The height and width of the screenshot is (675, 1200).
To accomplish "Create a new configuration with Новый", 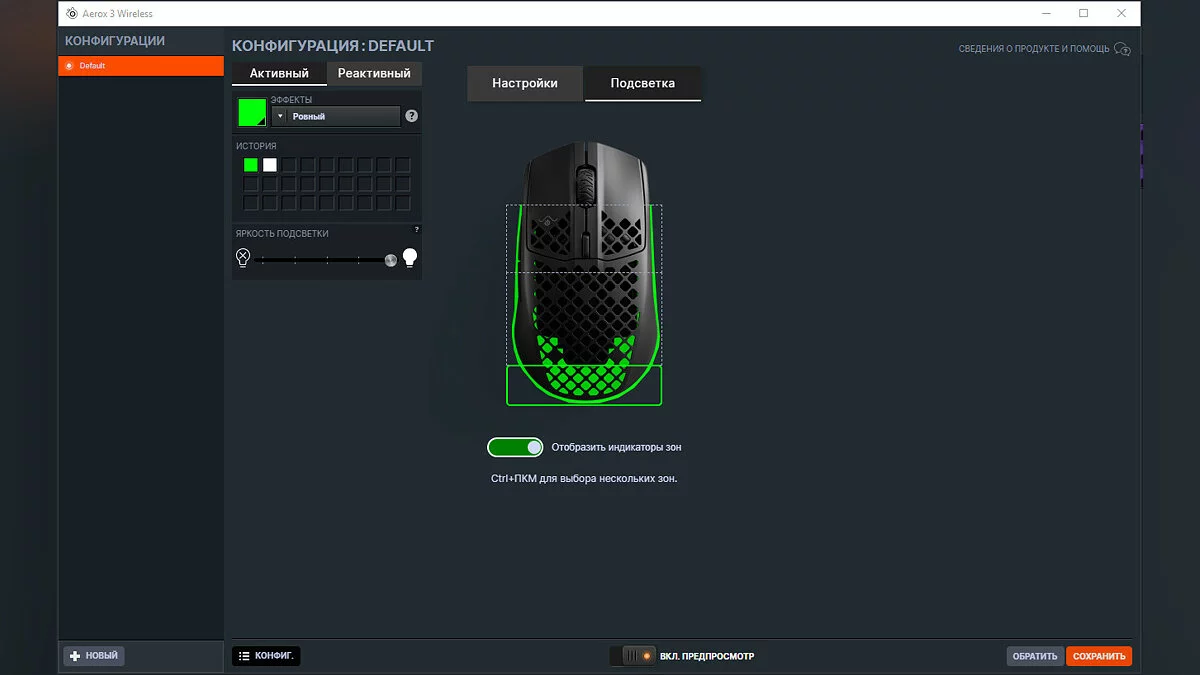I will pos(94,656).
